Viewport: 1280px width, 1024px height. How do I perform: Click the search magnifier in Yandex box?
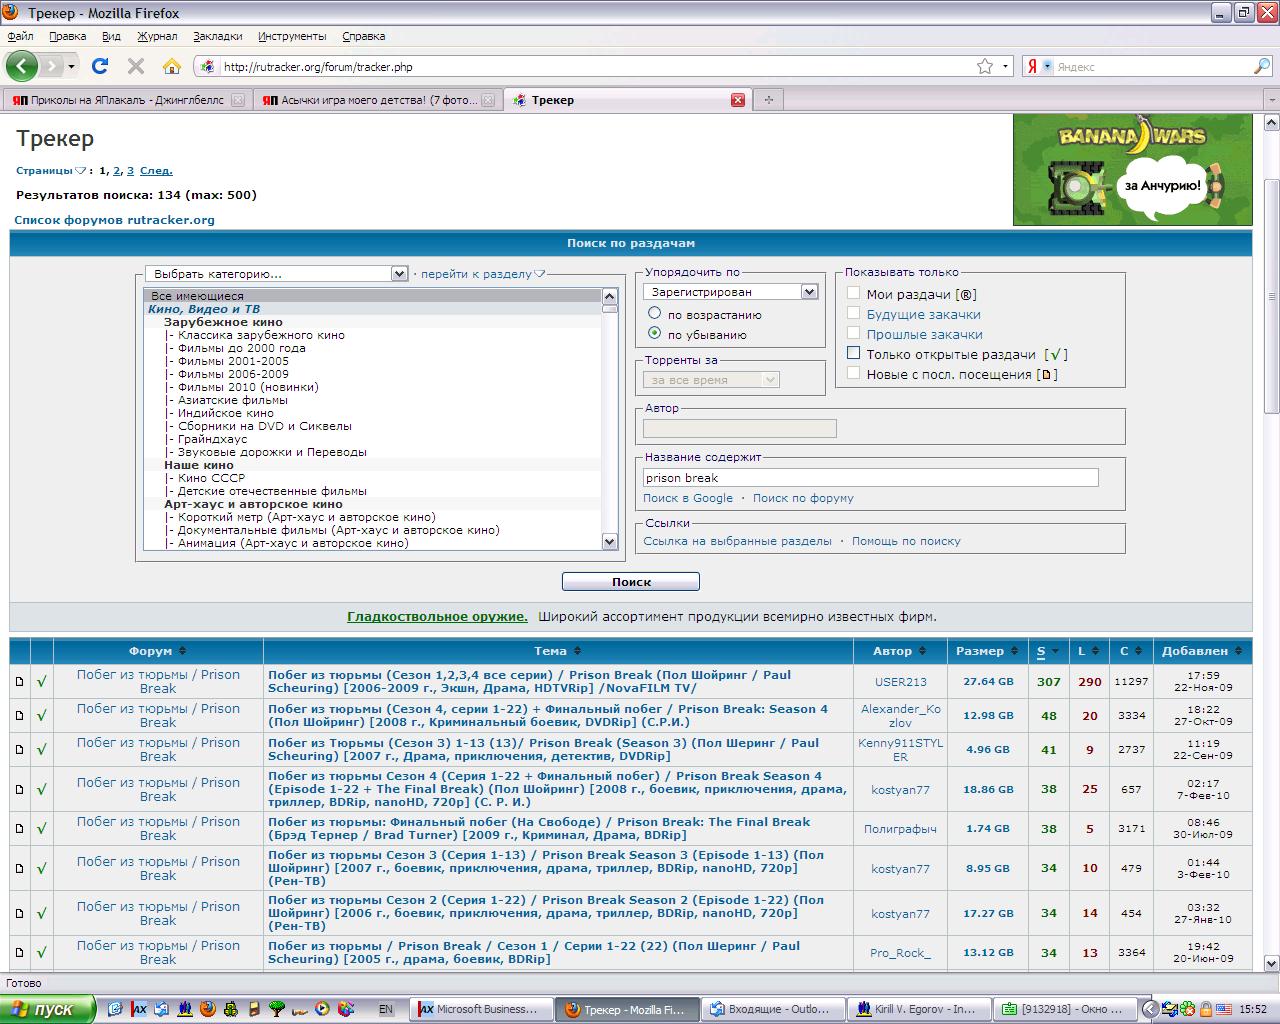click(1261, 67)
